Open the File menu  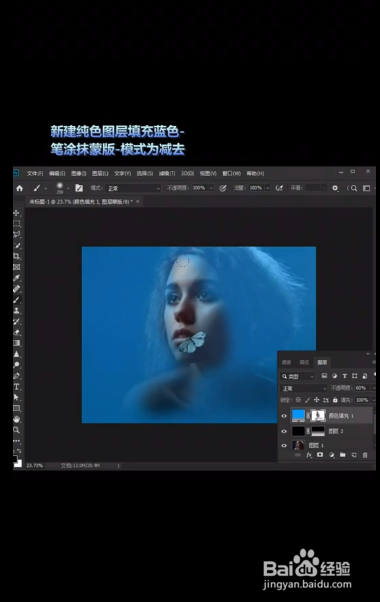pos(35,174)
